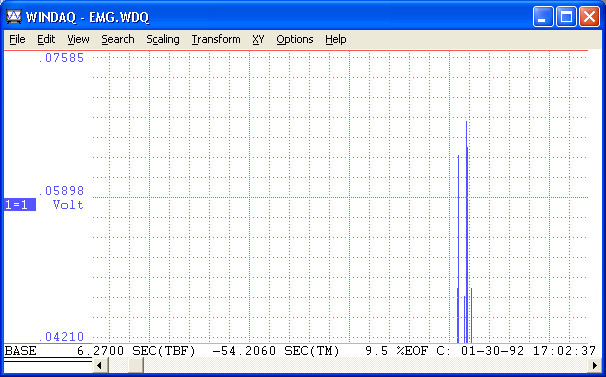Screen dimensions: 606x377
Task: Open the Help menu
Action: tap(335, 39)
